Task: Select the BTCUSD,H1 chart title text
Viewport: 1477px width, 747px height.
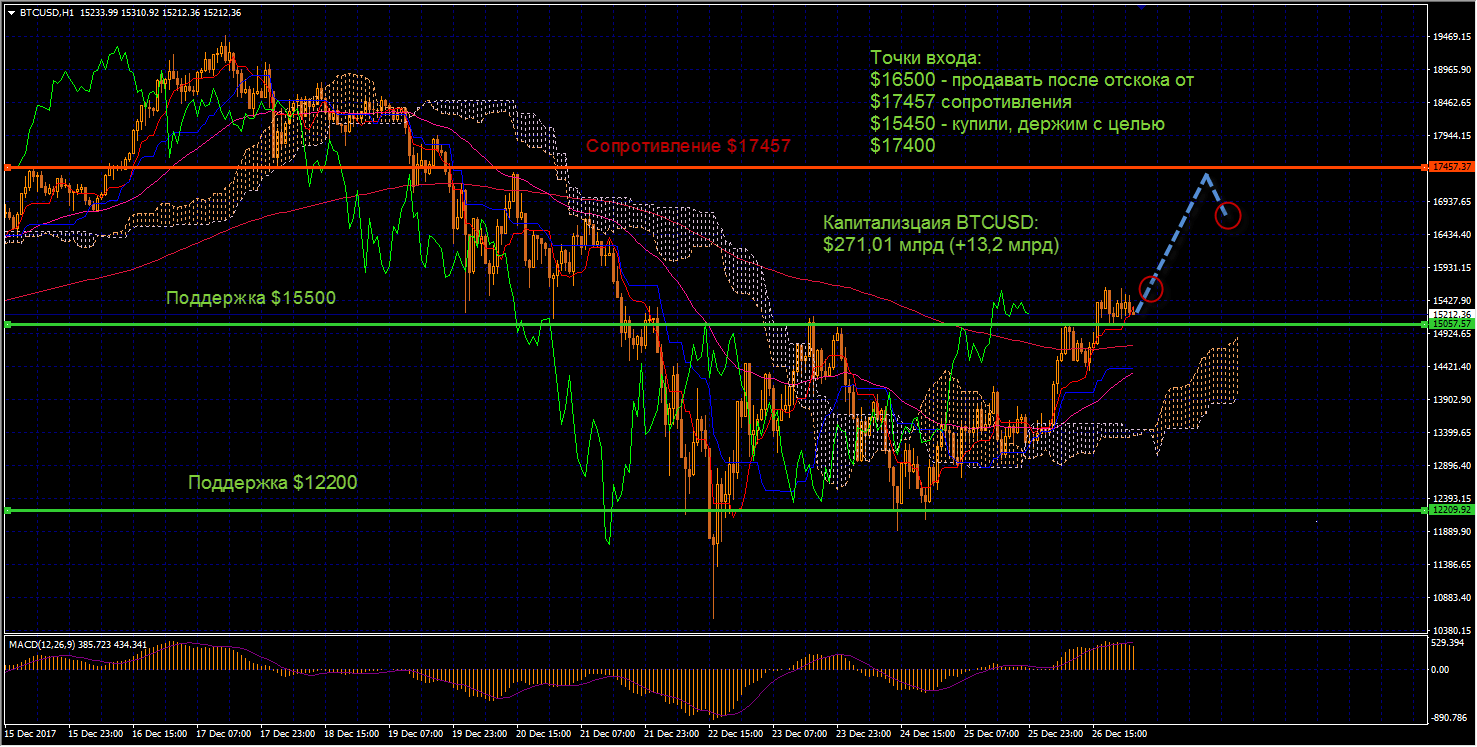Action: point(46,13)
